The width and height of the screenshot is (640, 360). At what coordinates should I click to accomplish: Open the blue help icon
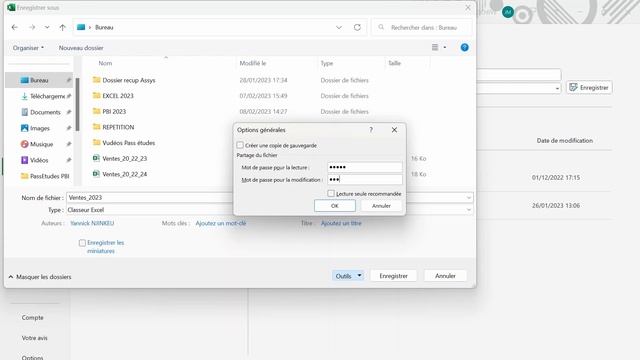click(x=464, y=47)
